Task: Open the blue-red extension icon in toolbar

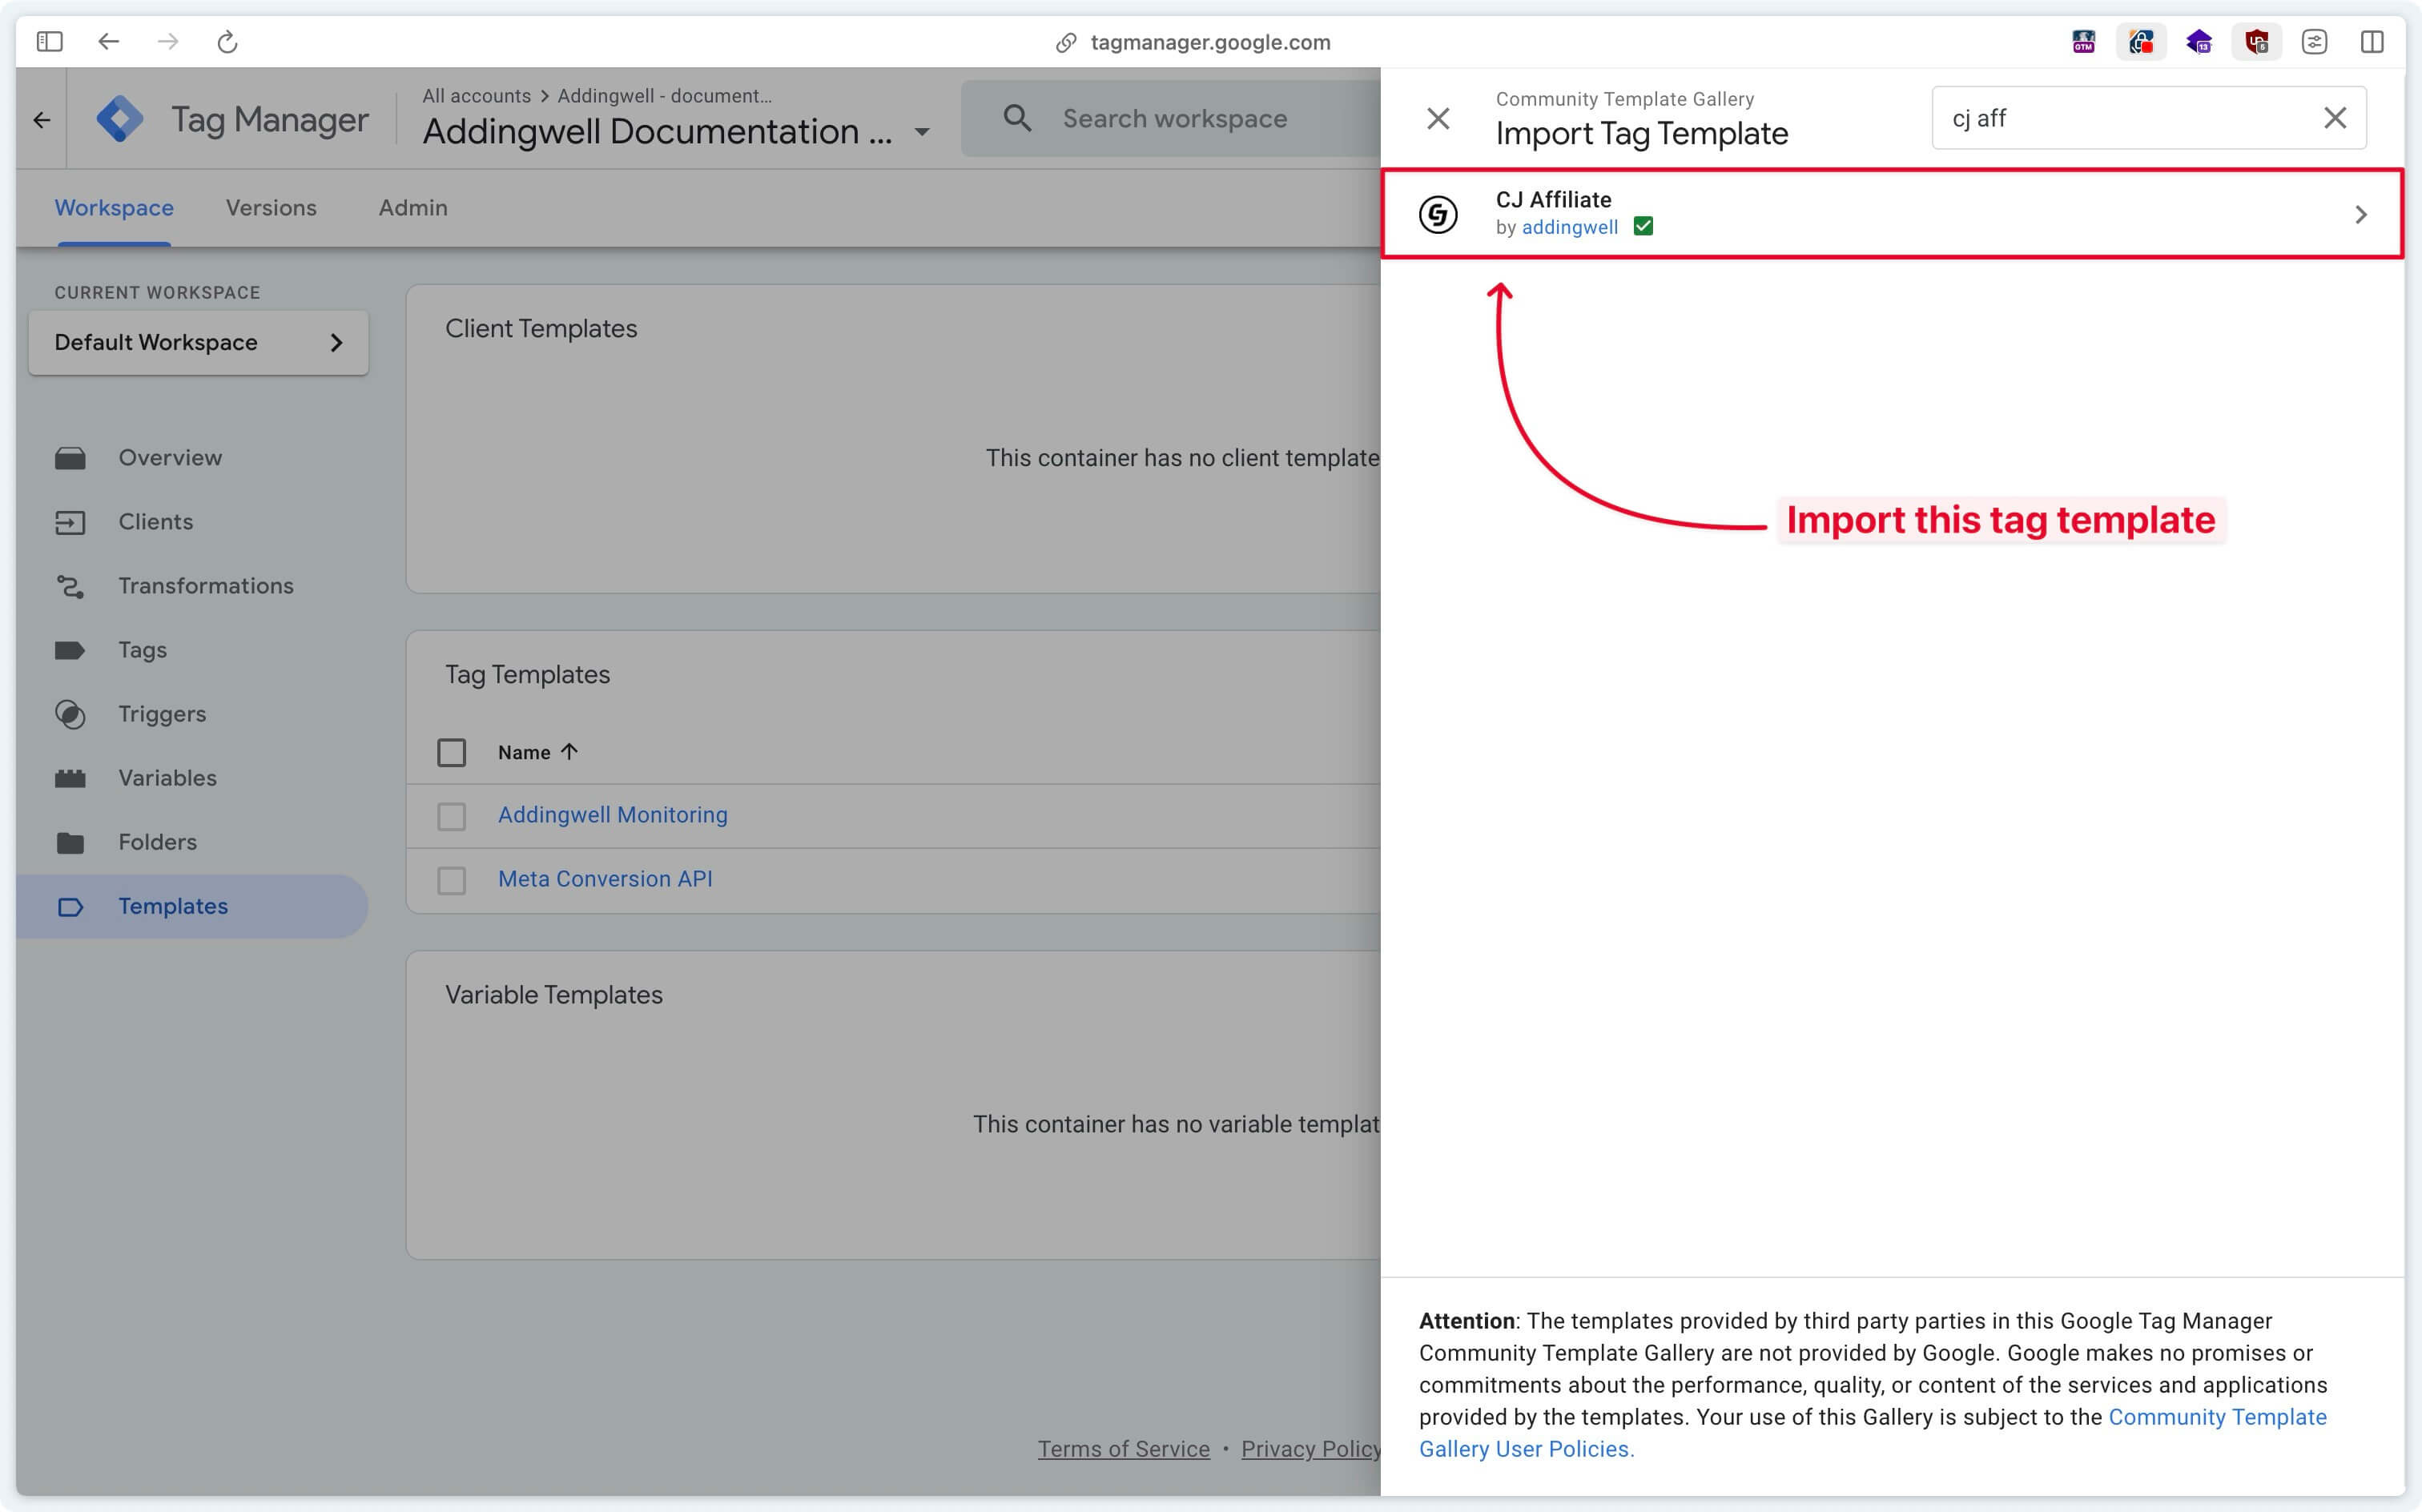Action: tap(2141, 41)
